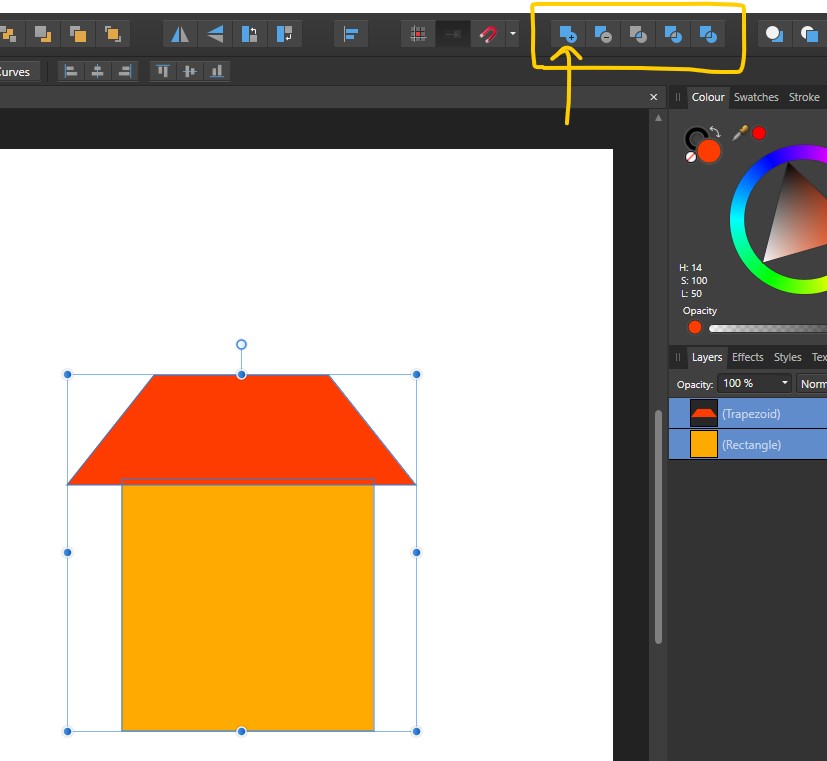Apply the Divide boolean operation
827x761 pixels.
click(708, 35)
